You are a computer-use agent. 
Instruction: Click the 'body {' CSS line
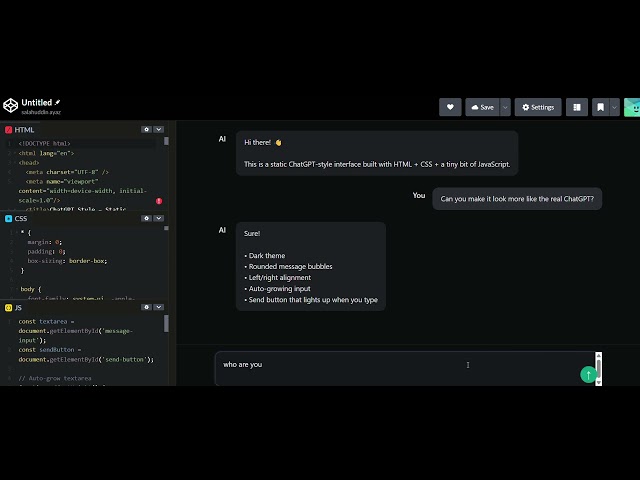coord(31,289)
